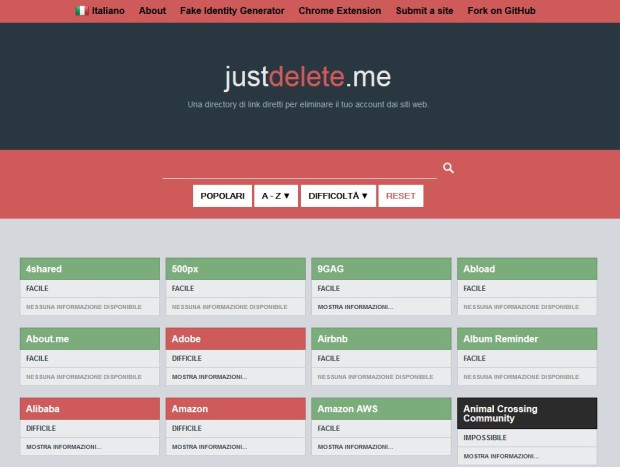Click the justdelete.me logo title
620x467 pixels.
[x=308, y=76]
